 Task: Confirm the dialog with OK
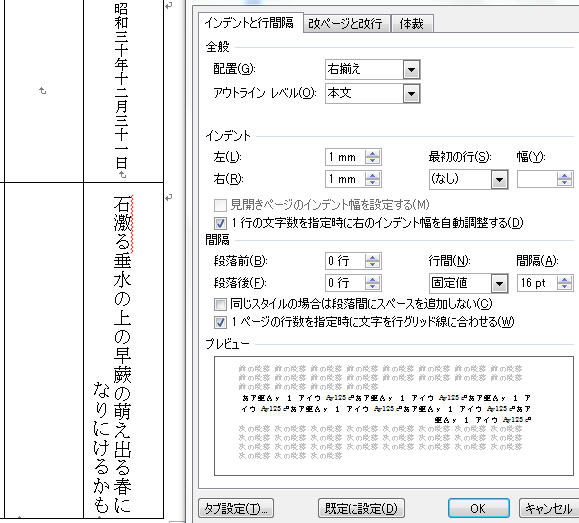(x=479, y=509)
